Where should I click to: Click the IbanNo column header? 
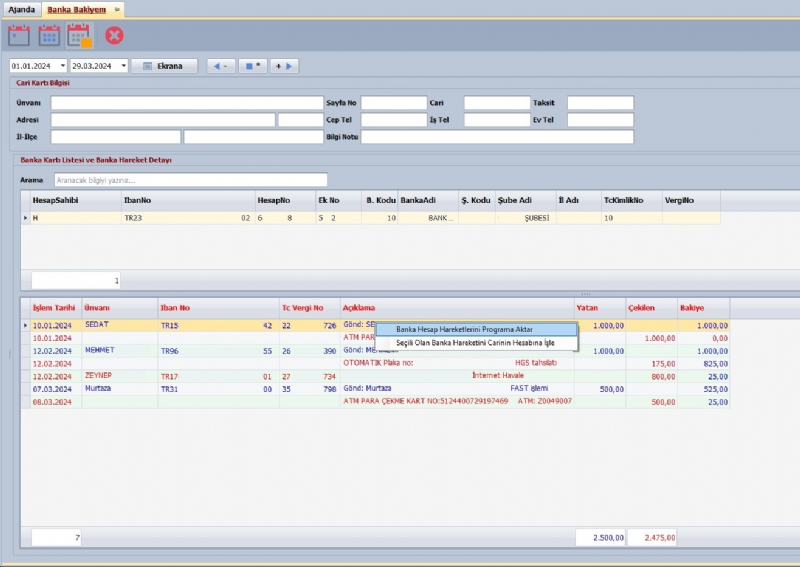[x=188, y=201]
